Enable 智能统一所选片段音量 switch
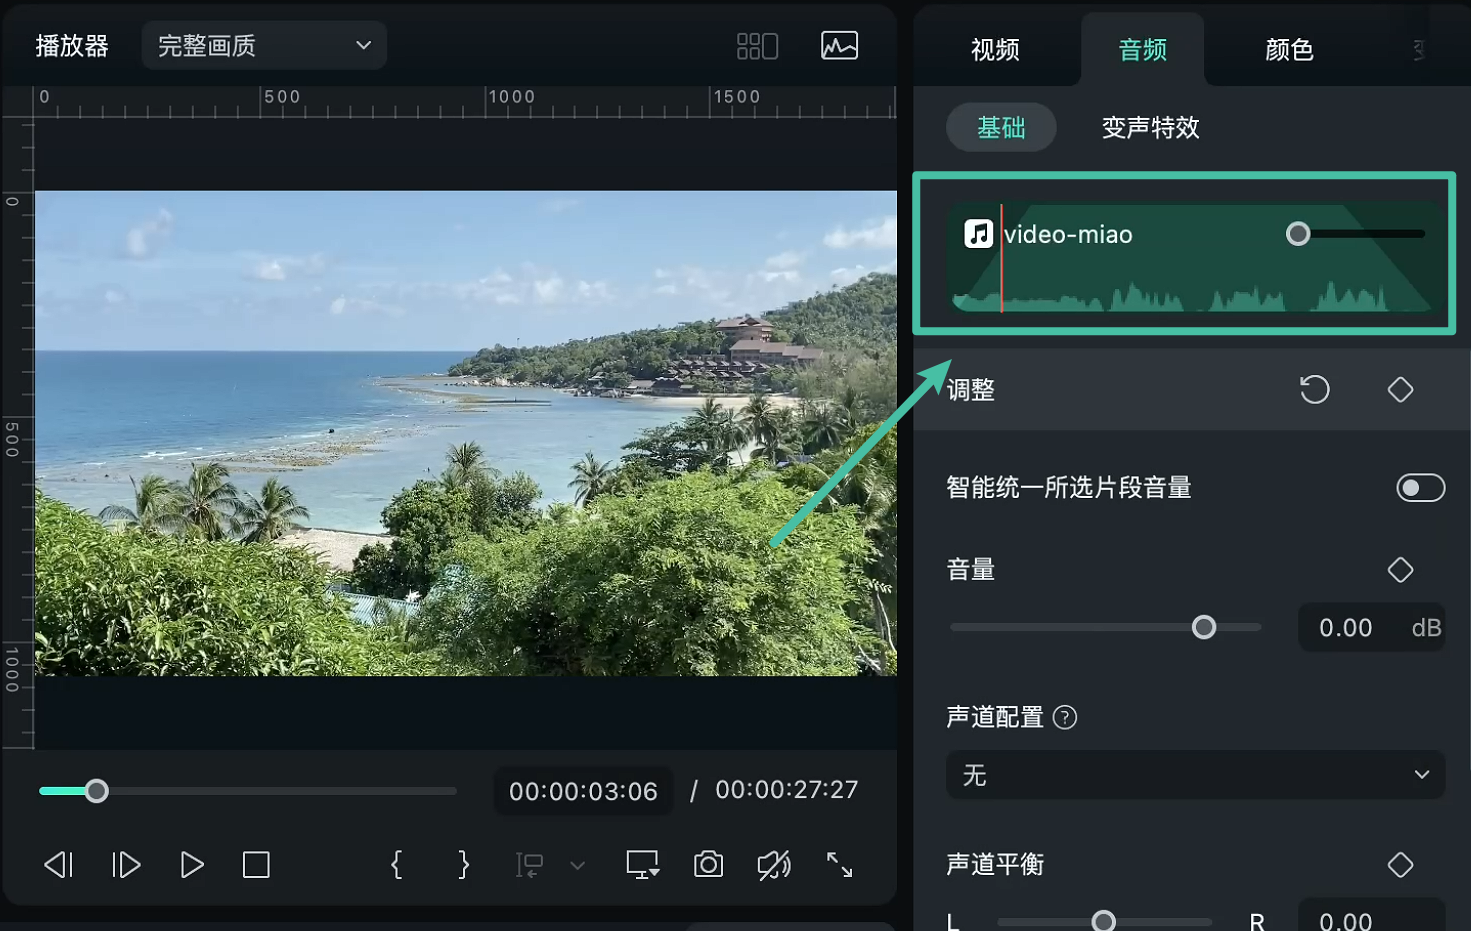 click(1419, 488)
